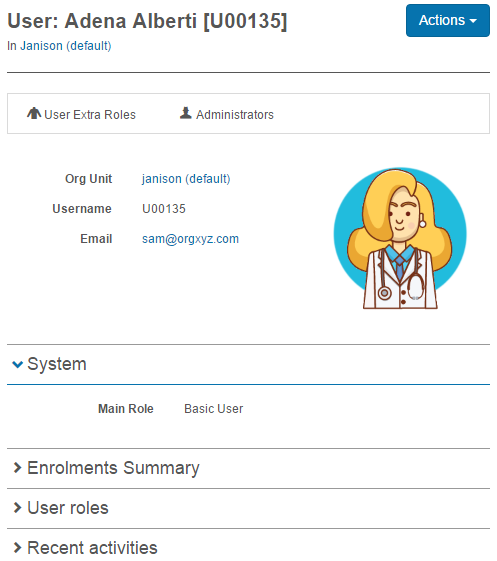Image resolution: width=497 pixels, height=561 pixels.
Task: Open the Administrators tab
Action: click(226, 114)
